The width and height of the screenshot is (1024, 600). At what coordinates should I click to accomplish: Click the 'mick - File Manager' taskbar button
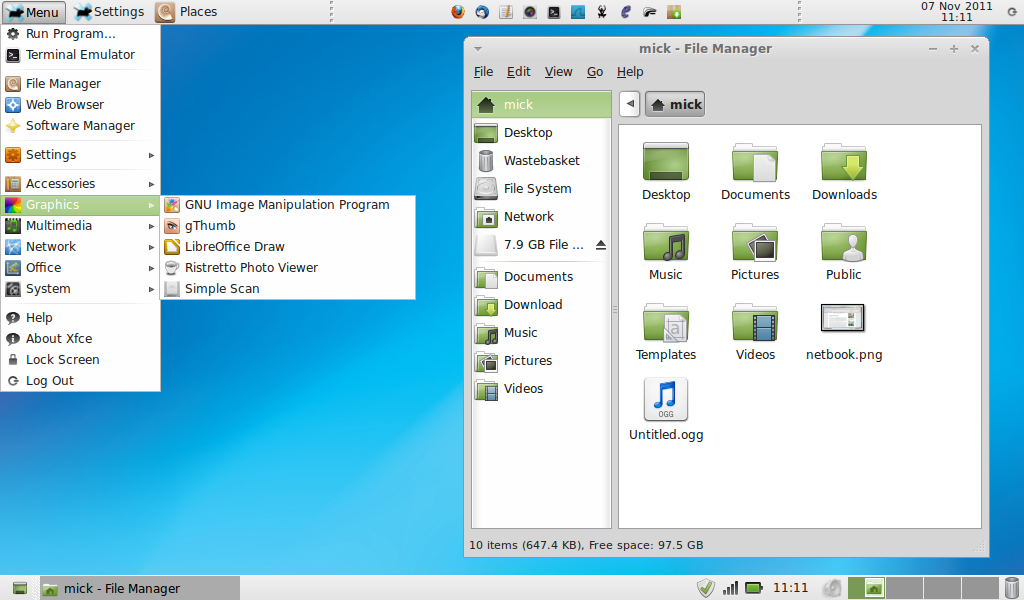140,588
